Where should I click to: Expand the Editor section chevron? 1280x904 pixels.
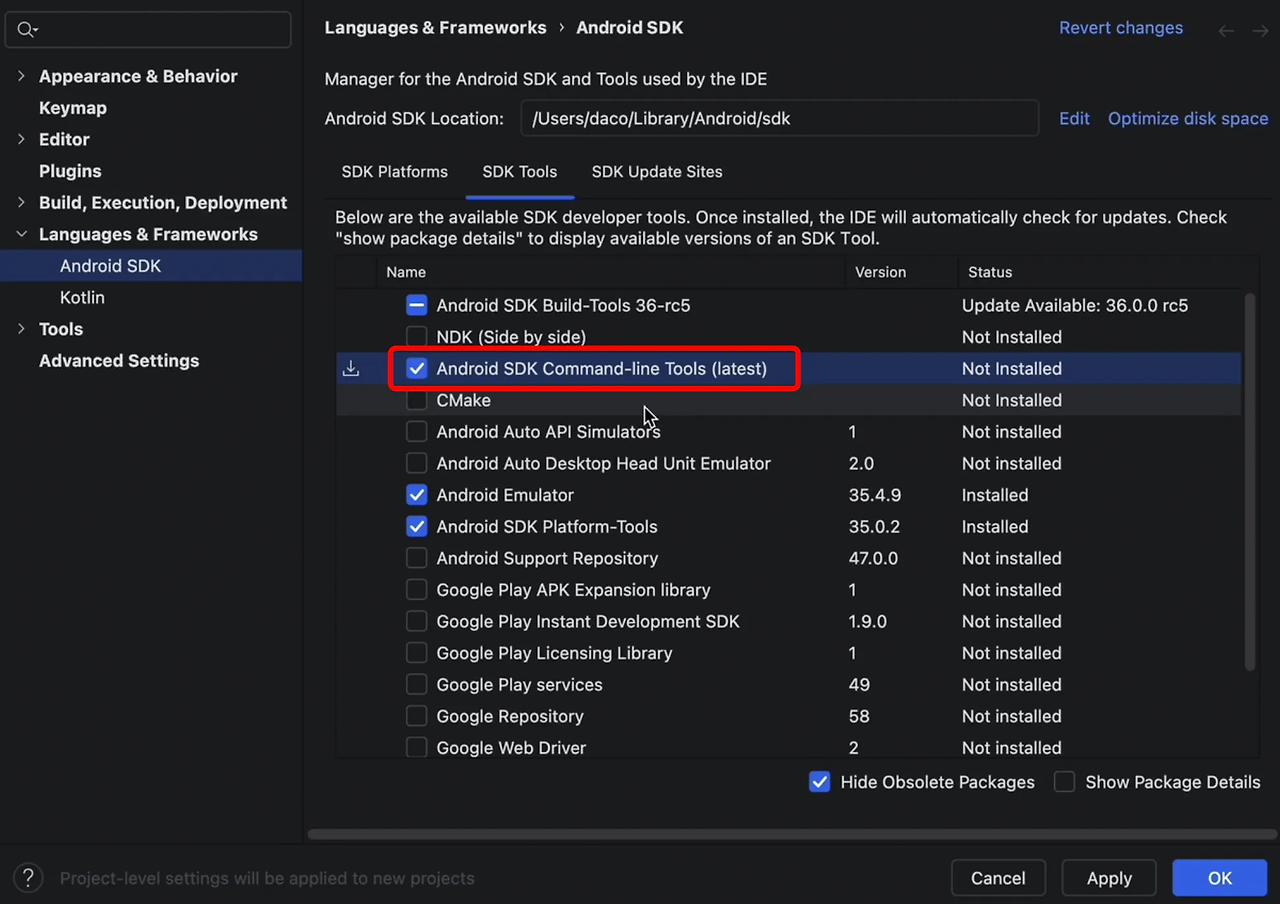click(x=21, y=139)
